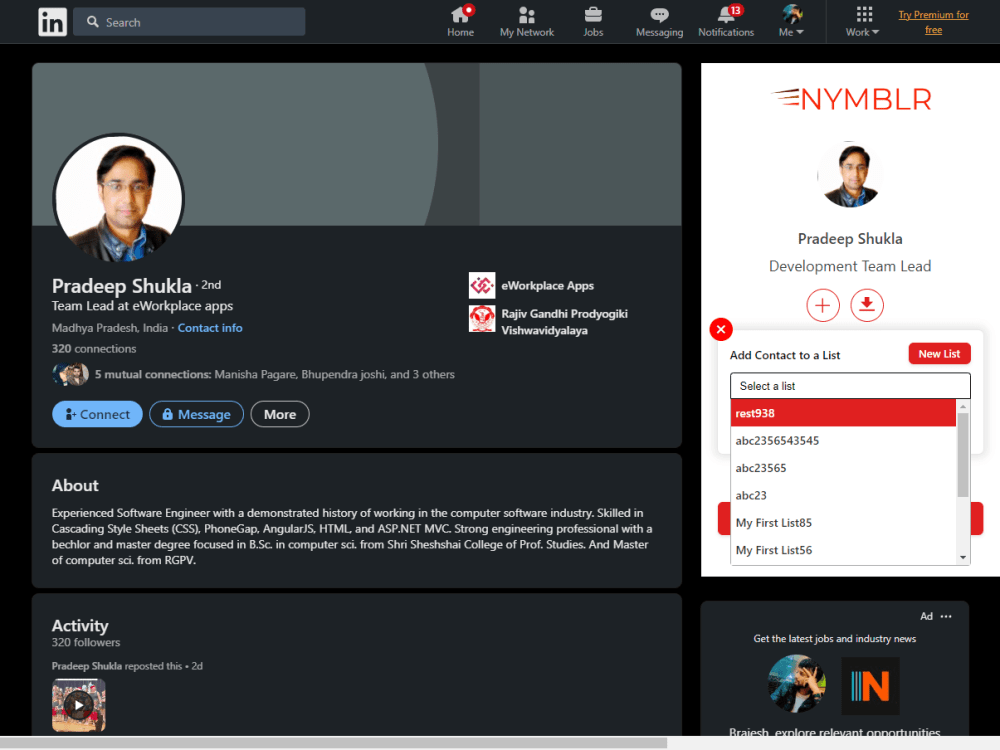1000x750 pixels.
Task: Open eWorkplace Apps company link
Action: pyautogui.click(x=547, y=286)
